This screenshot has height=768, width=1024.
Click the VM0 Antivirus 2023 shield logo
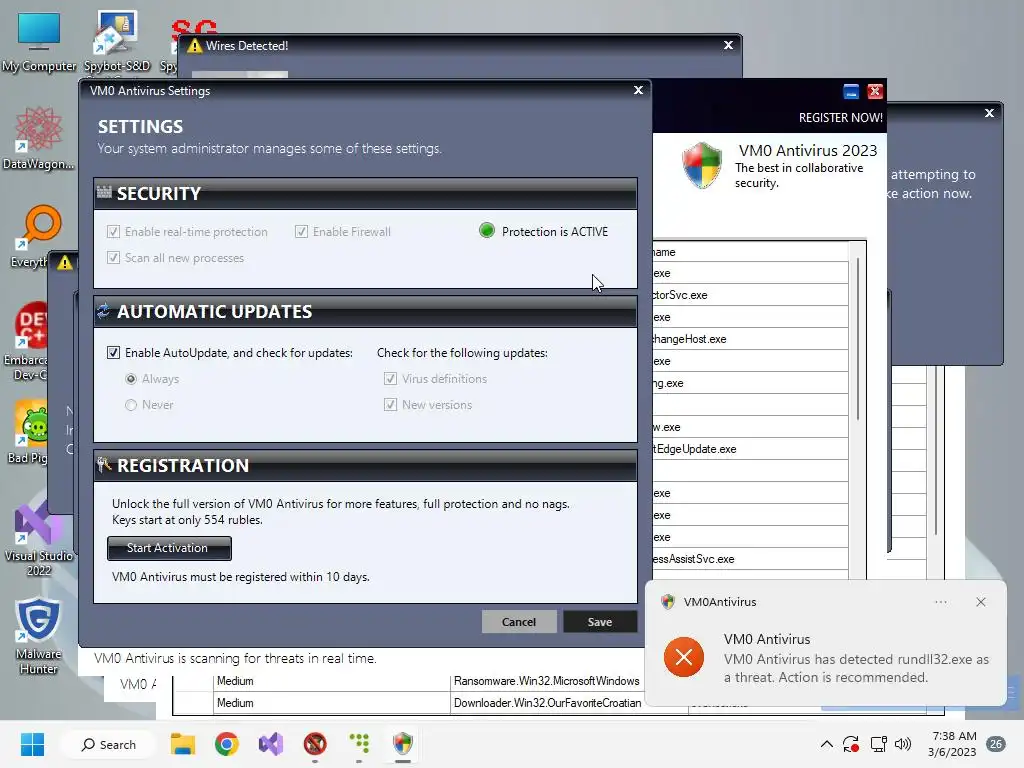[702, 165]
